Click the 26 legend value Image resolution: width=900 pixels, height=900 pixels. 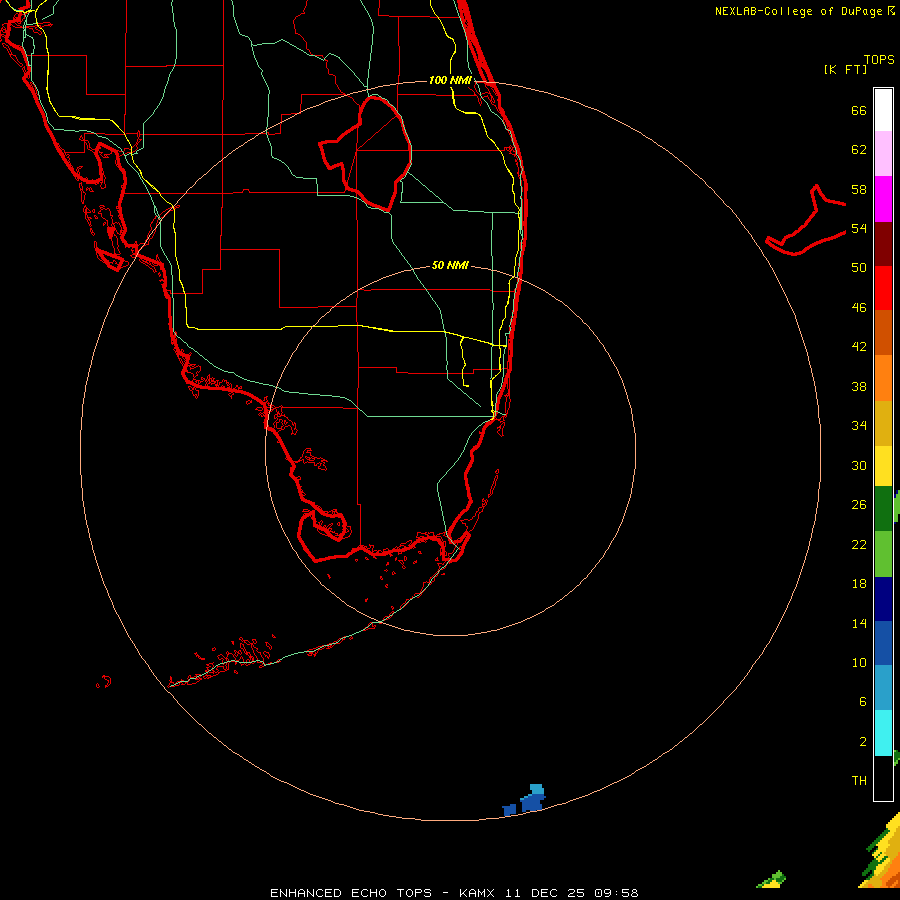click(859, 505)
